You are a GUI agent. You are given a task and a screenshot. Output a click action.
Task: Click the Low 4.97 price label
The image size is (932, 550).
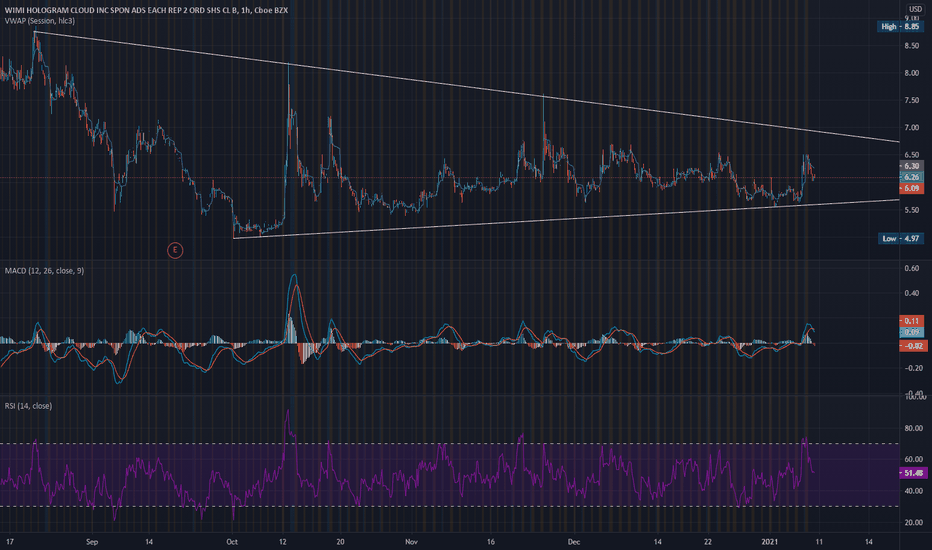[900, 238]
